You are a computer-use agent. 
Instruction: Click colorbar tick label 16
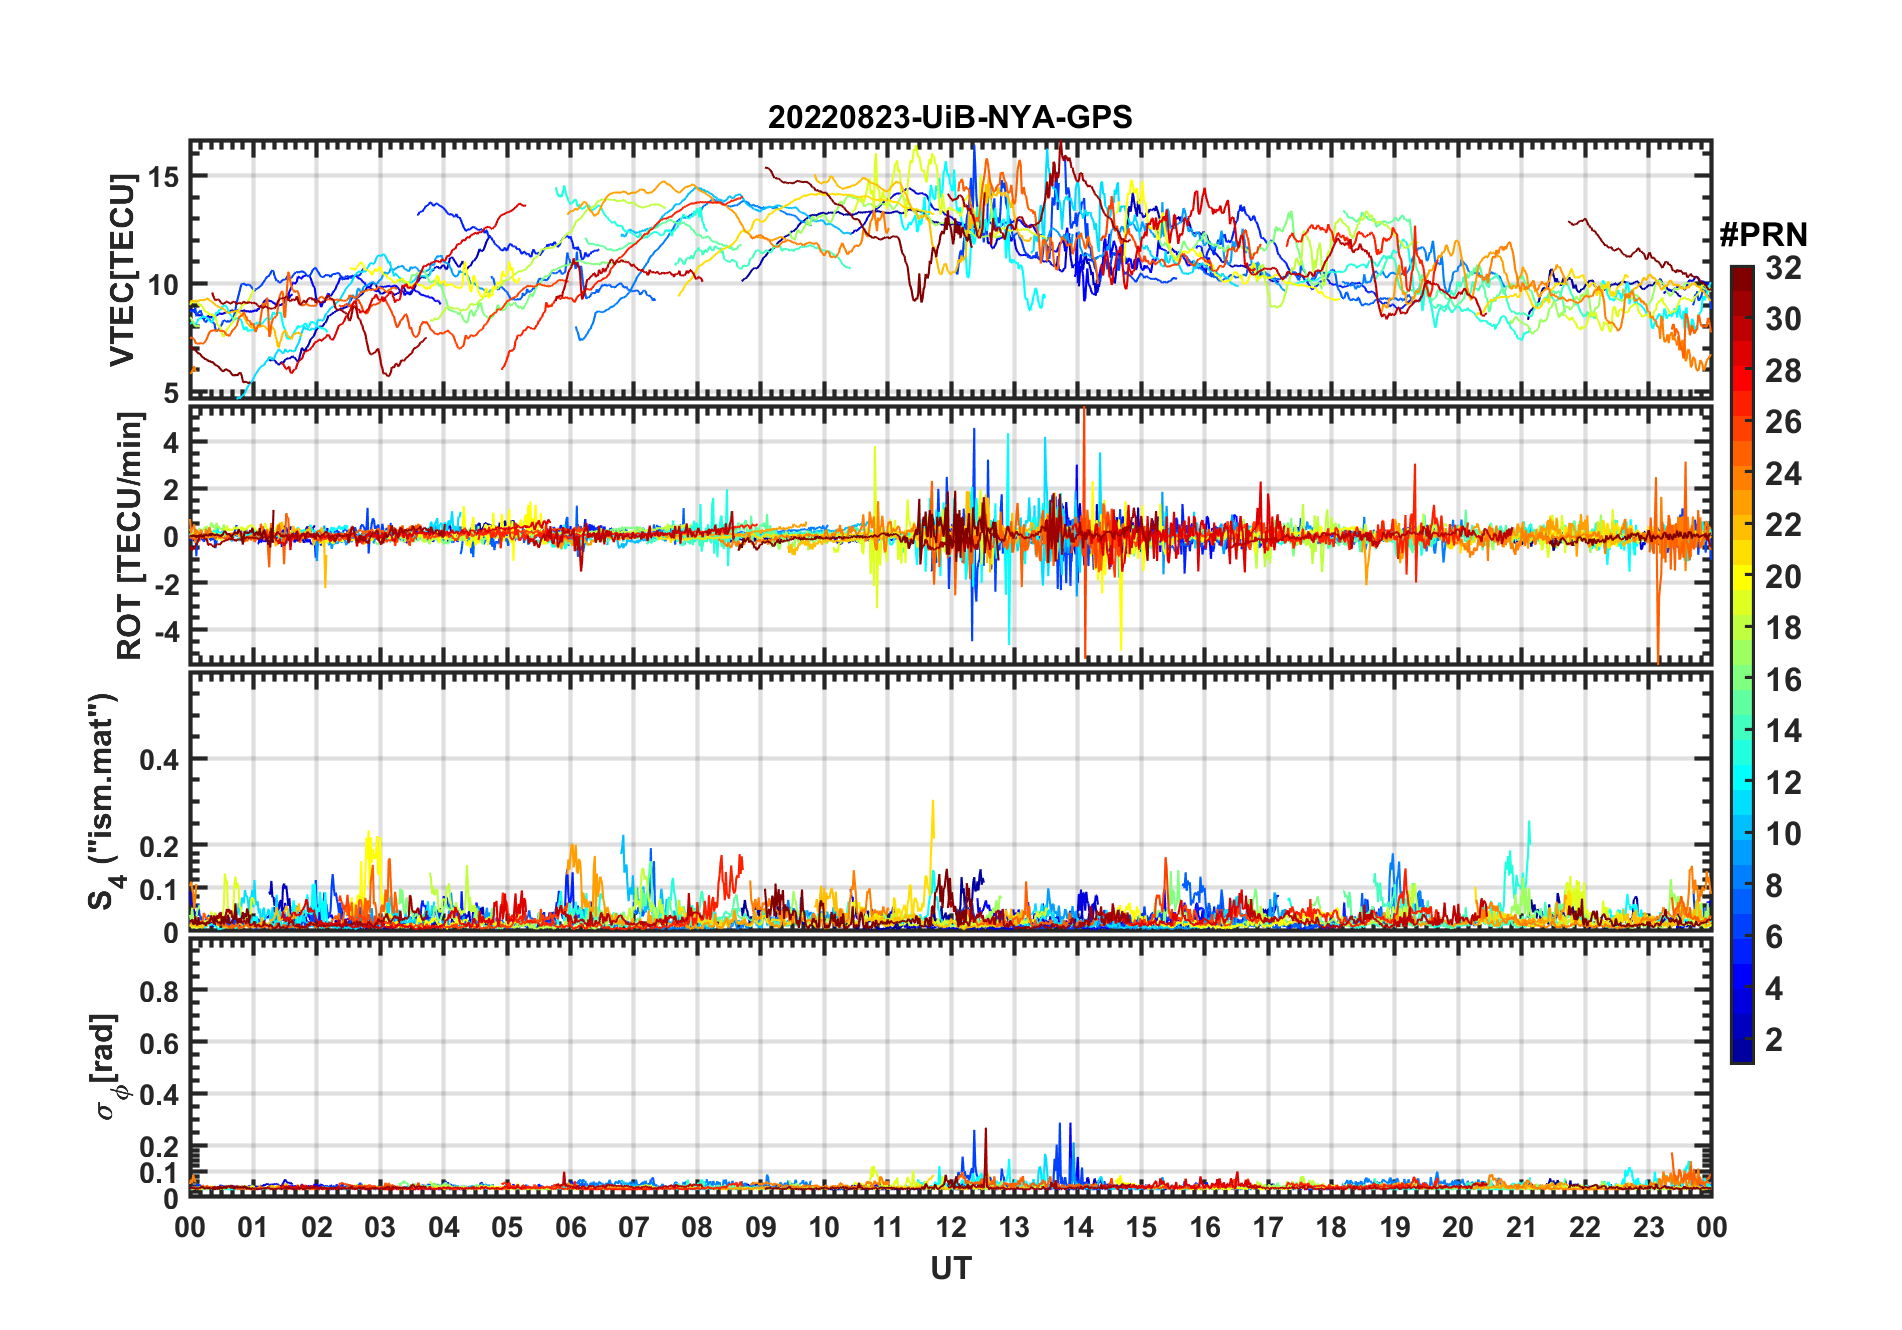(x=1783, y=680)
